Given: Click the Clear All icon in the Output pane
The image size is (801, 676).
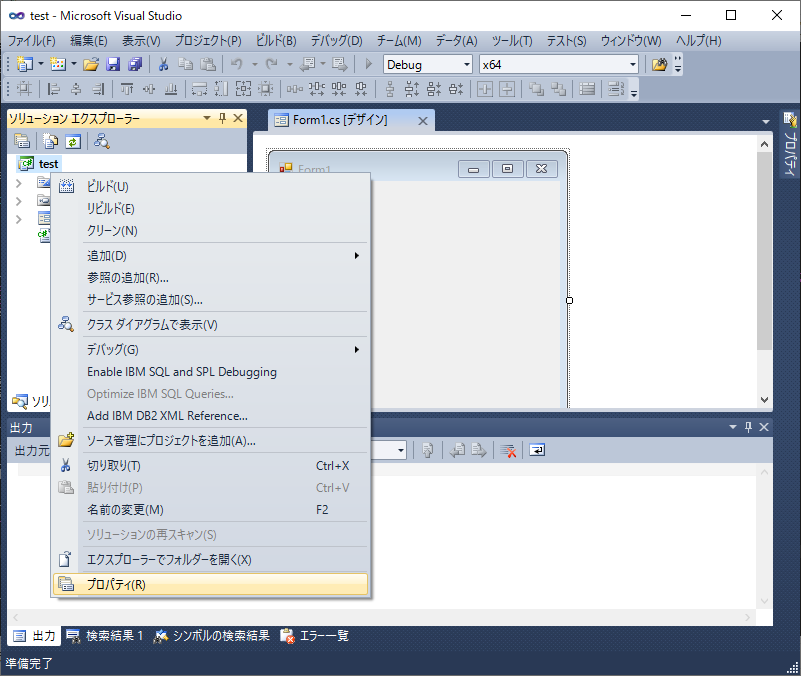Looking at the screenshot, I should 508,450.
